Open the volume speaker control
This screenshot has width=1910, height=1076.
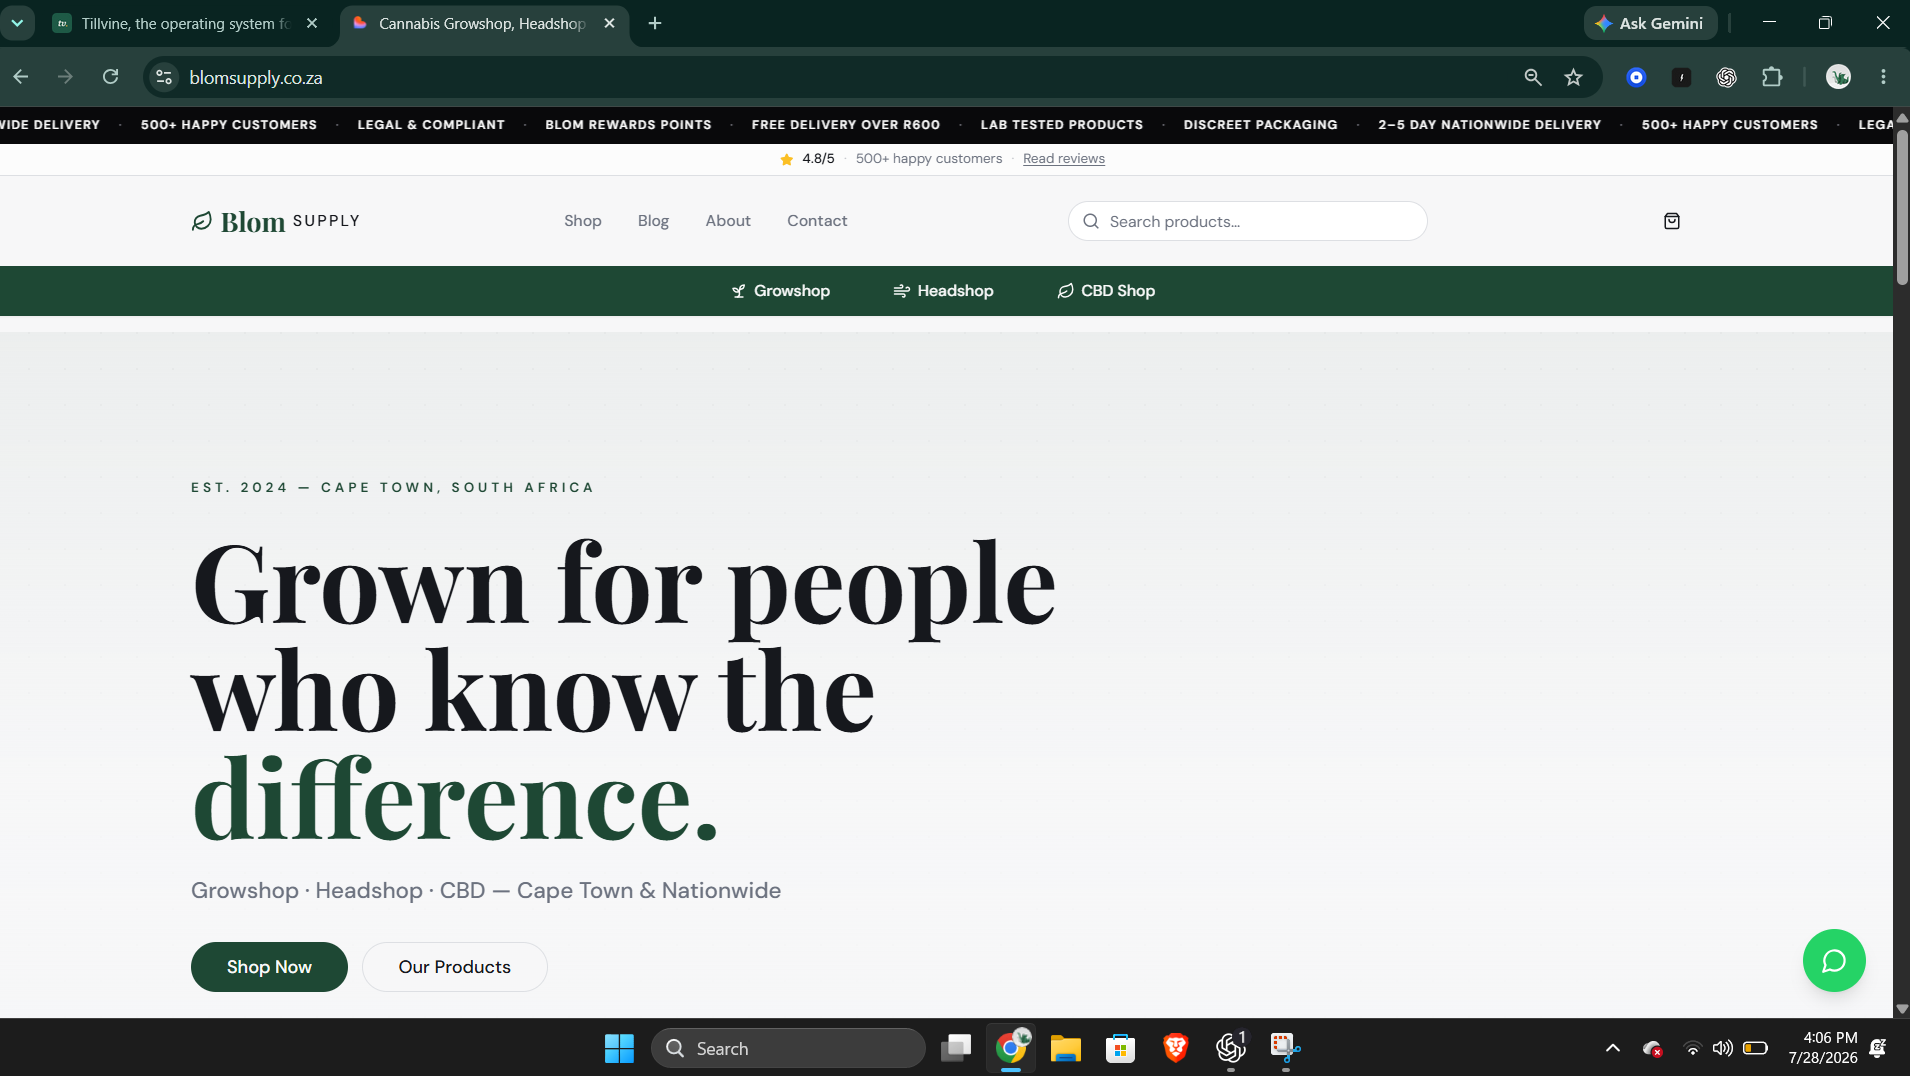(1722, 1048)
